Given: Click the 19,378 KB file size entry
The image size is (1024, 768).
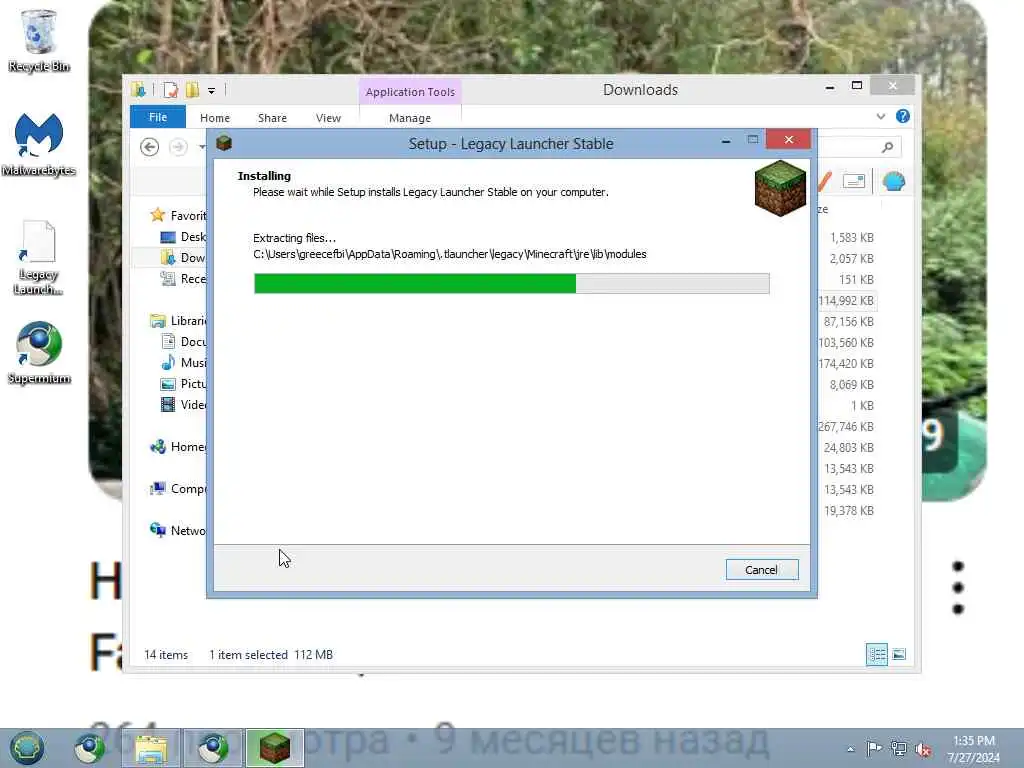Looking at the screenshot, I should pyautogui.click(x=848, y=511).
